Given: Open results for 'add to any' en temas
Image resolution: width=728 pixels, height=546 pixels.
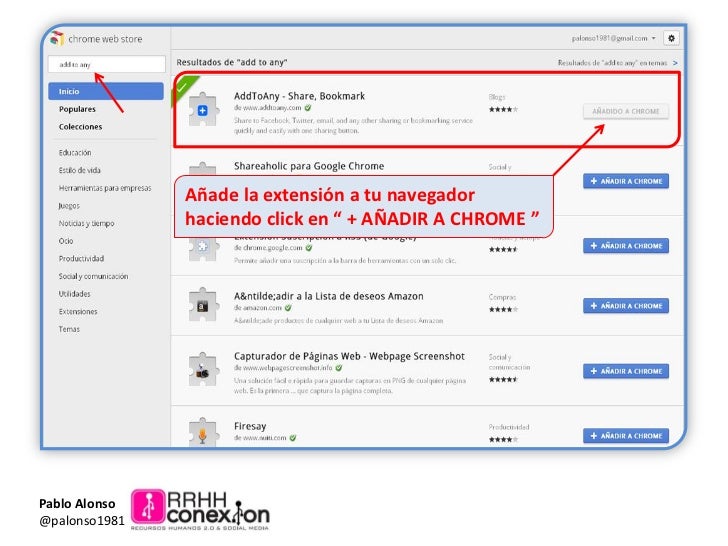Looking at the screenshot, I should 618,63.
